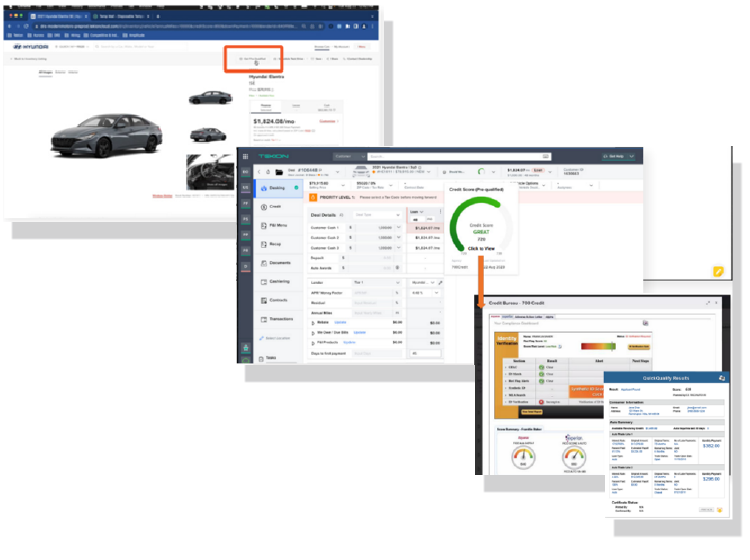The width and height of the screenshot is (750, 560).
Task: Open the Loan column type dropdown
Action: coord(417,211)
